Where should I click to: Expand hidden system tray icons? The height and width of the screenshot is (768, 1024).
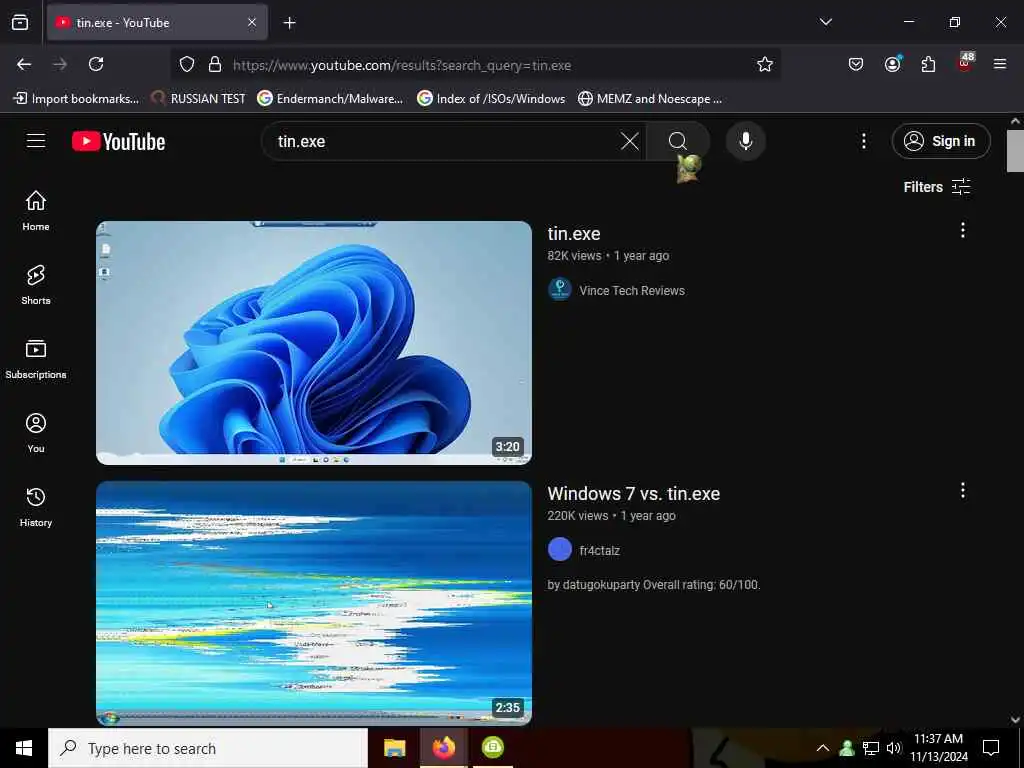point(823,748)
